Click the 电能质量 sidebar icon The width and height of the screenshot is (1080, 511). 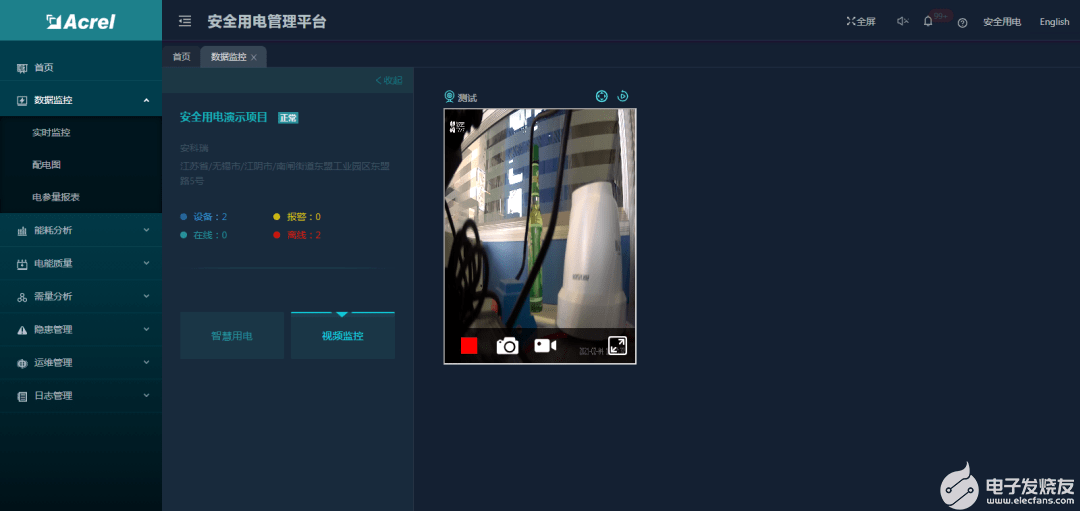coord(21,264)
